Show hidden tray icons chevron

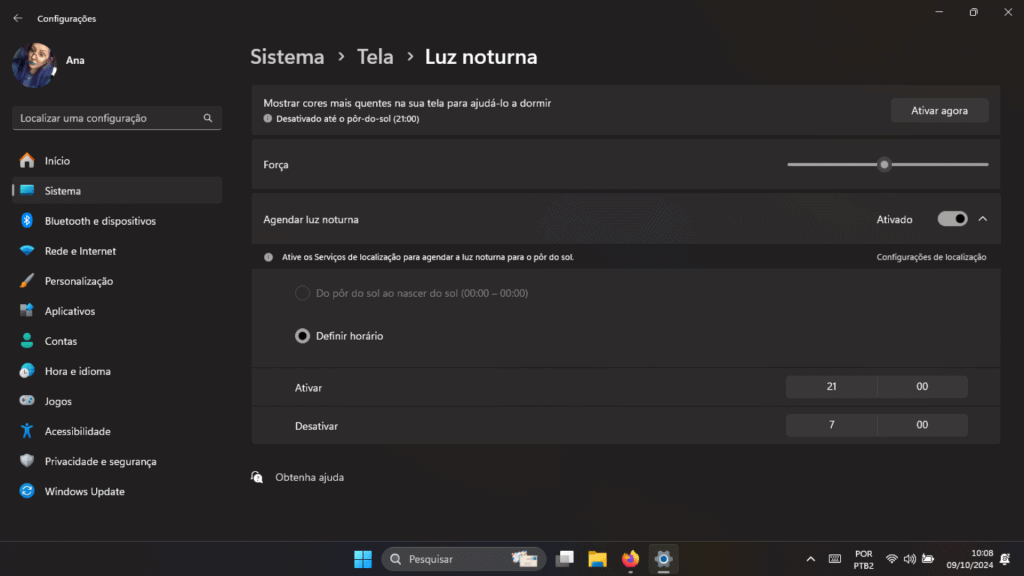(x=810, y=559)
